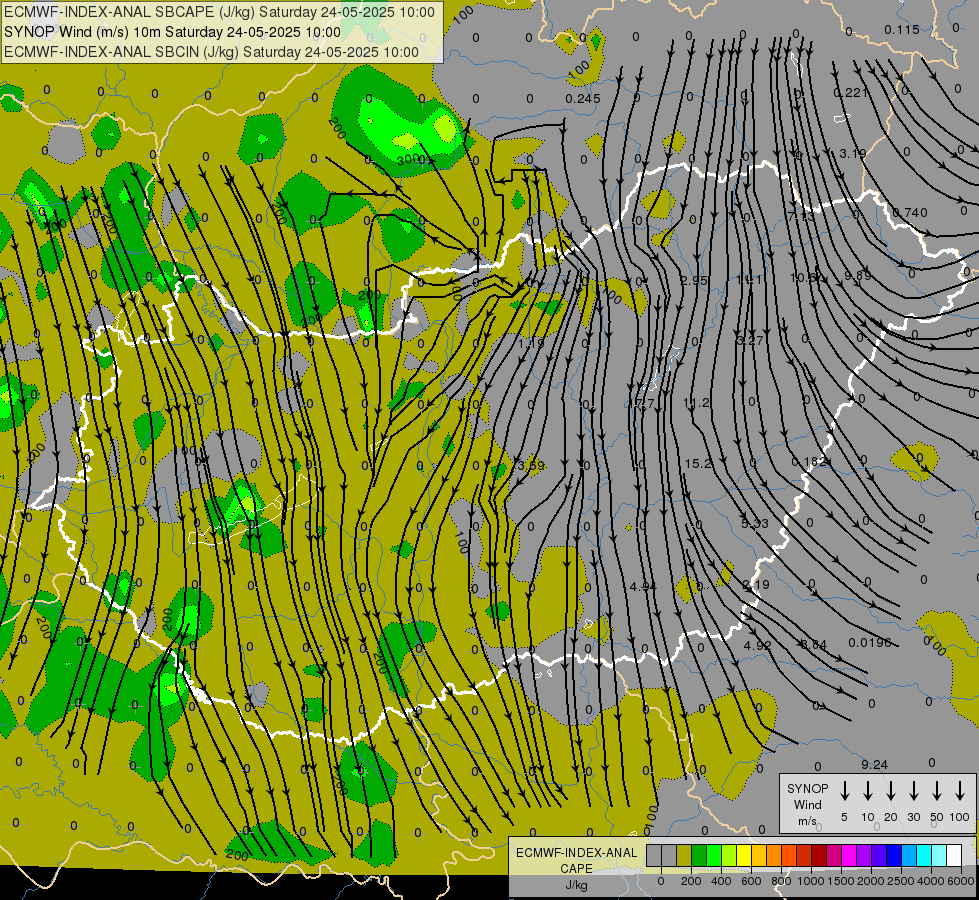The image size is (979, 900).
Task: Click the 9.89 value on the map
Action: [x=858, y=275]
